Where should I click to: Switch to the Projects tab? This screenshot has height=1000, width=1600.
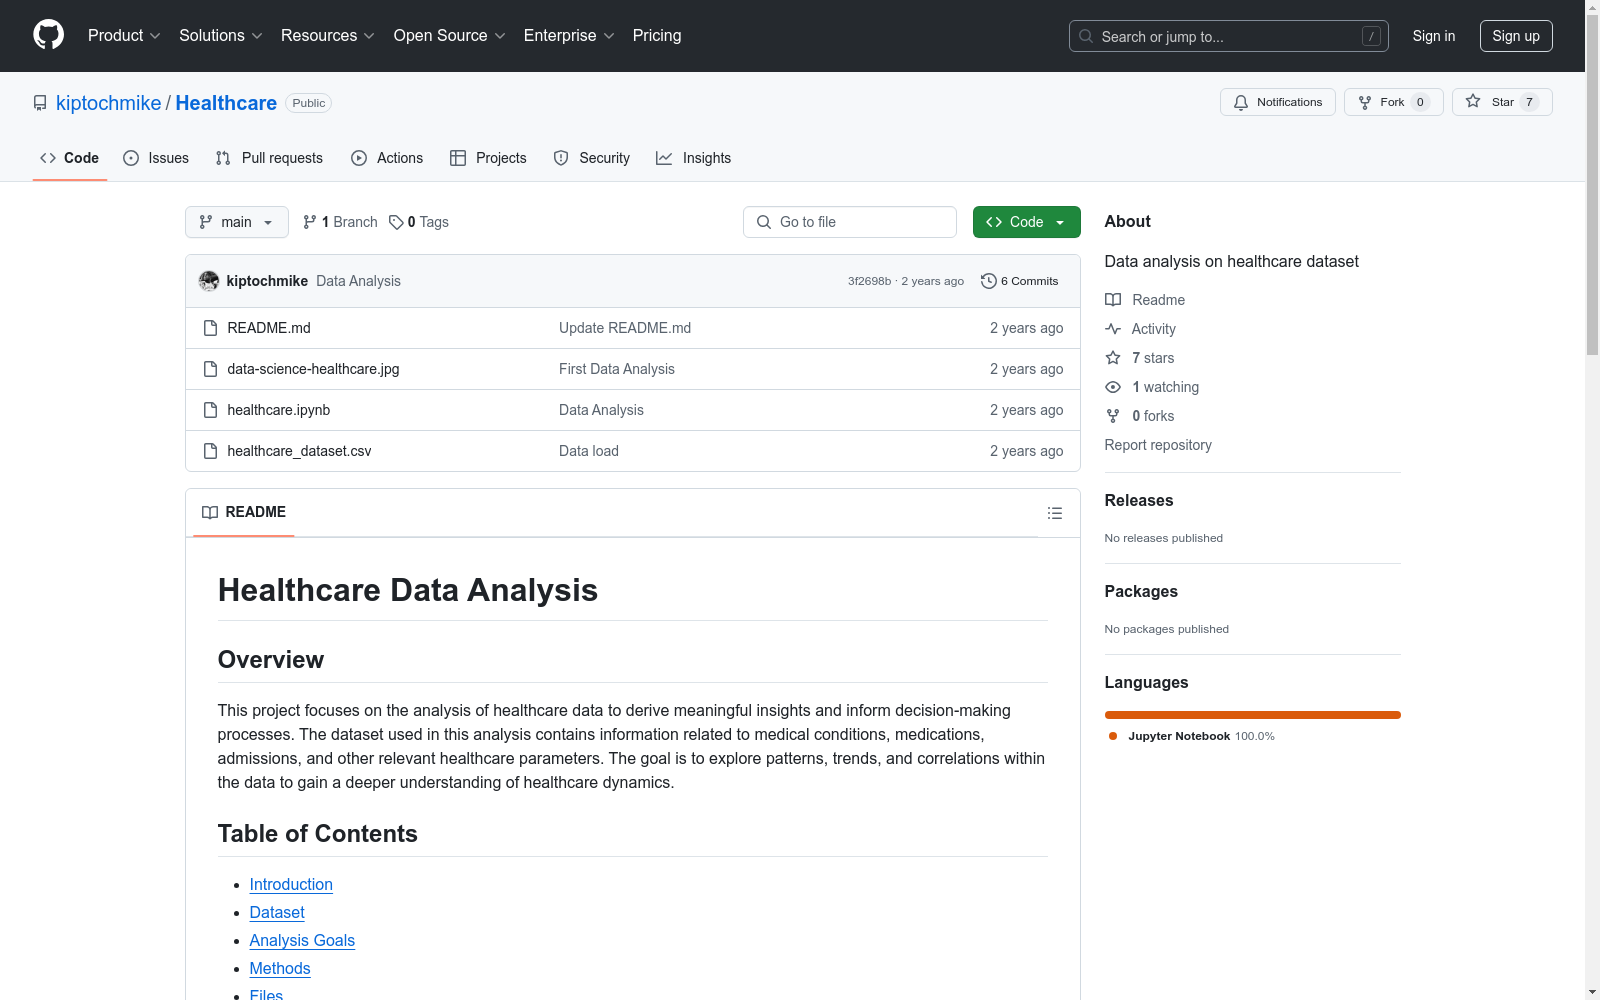488,158
